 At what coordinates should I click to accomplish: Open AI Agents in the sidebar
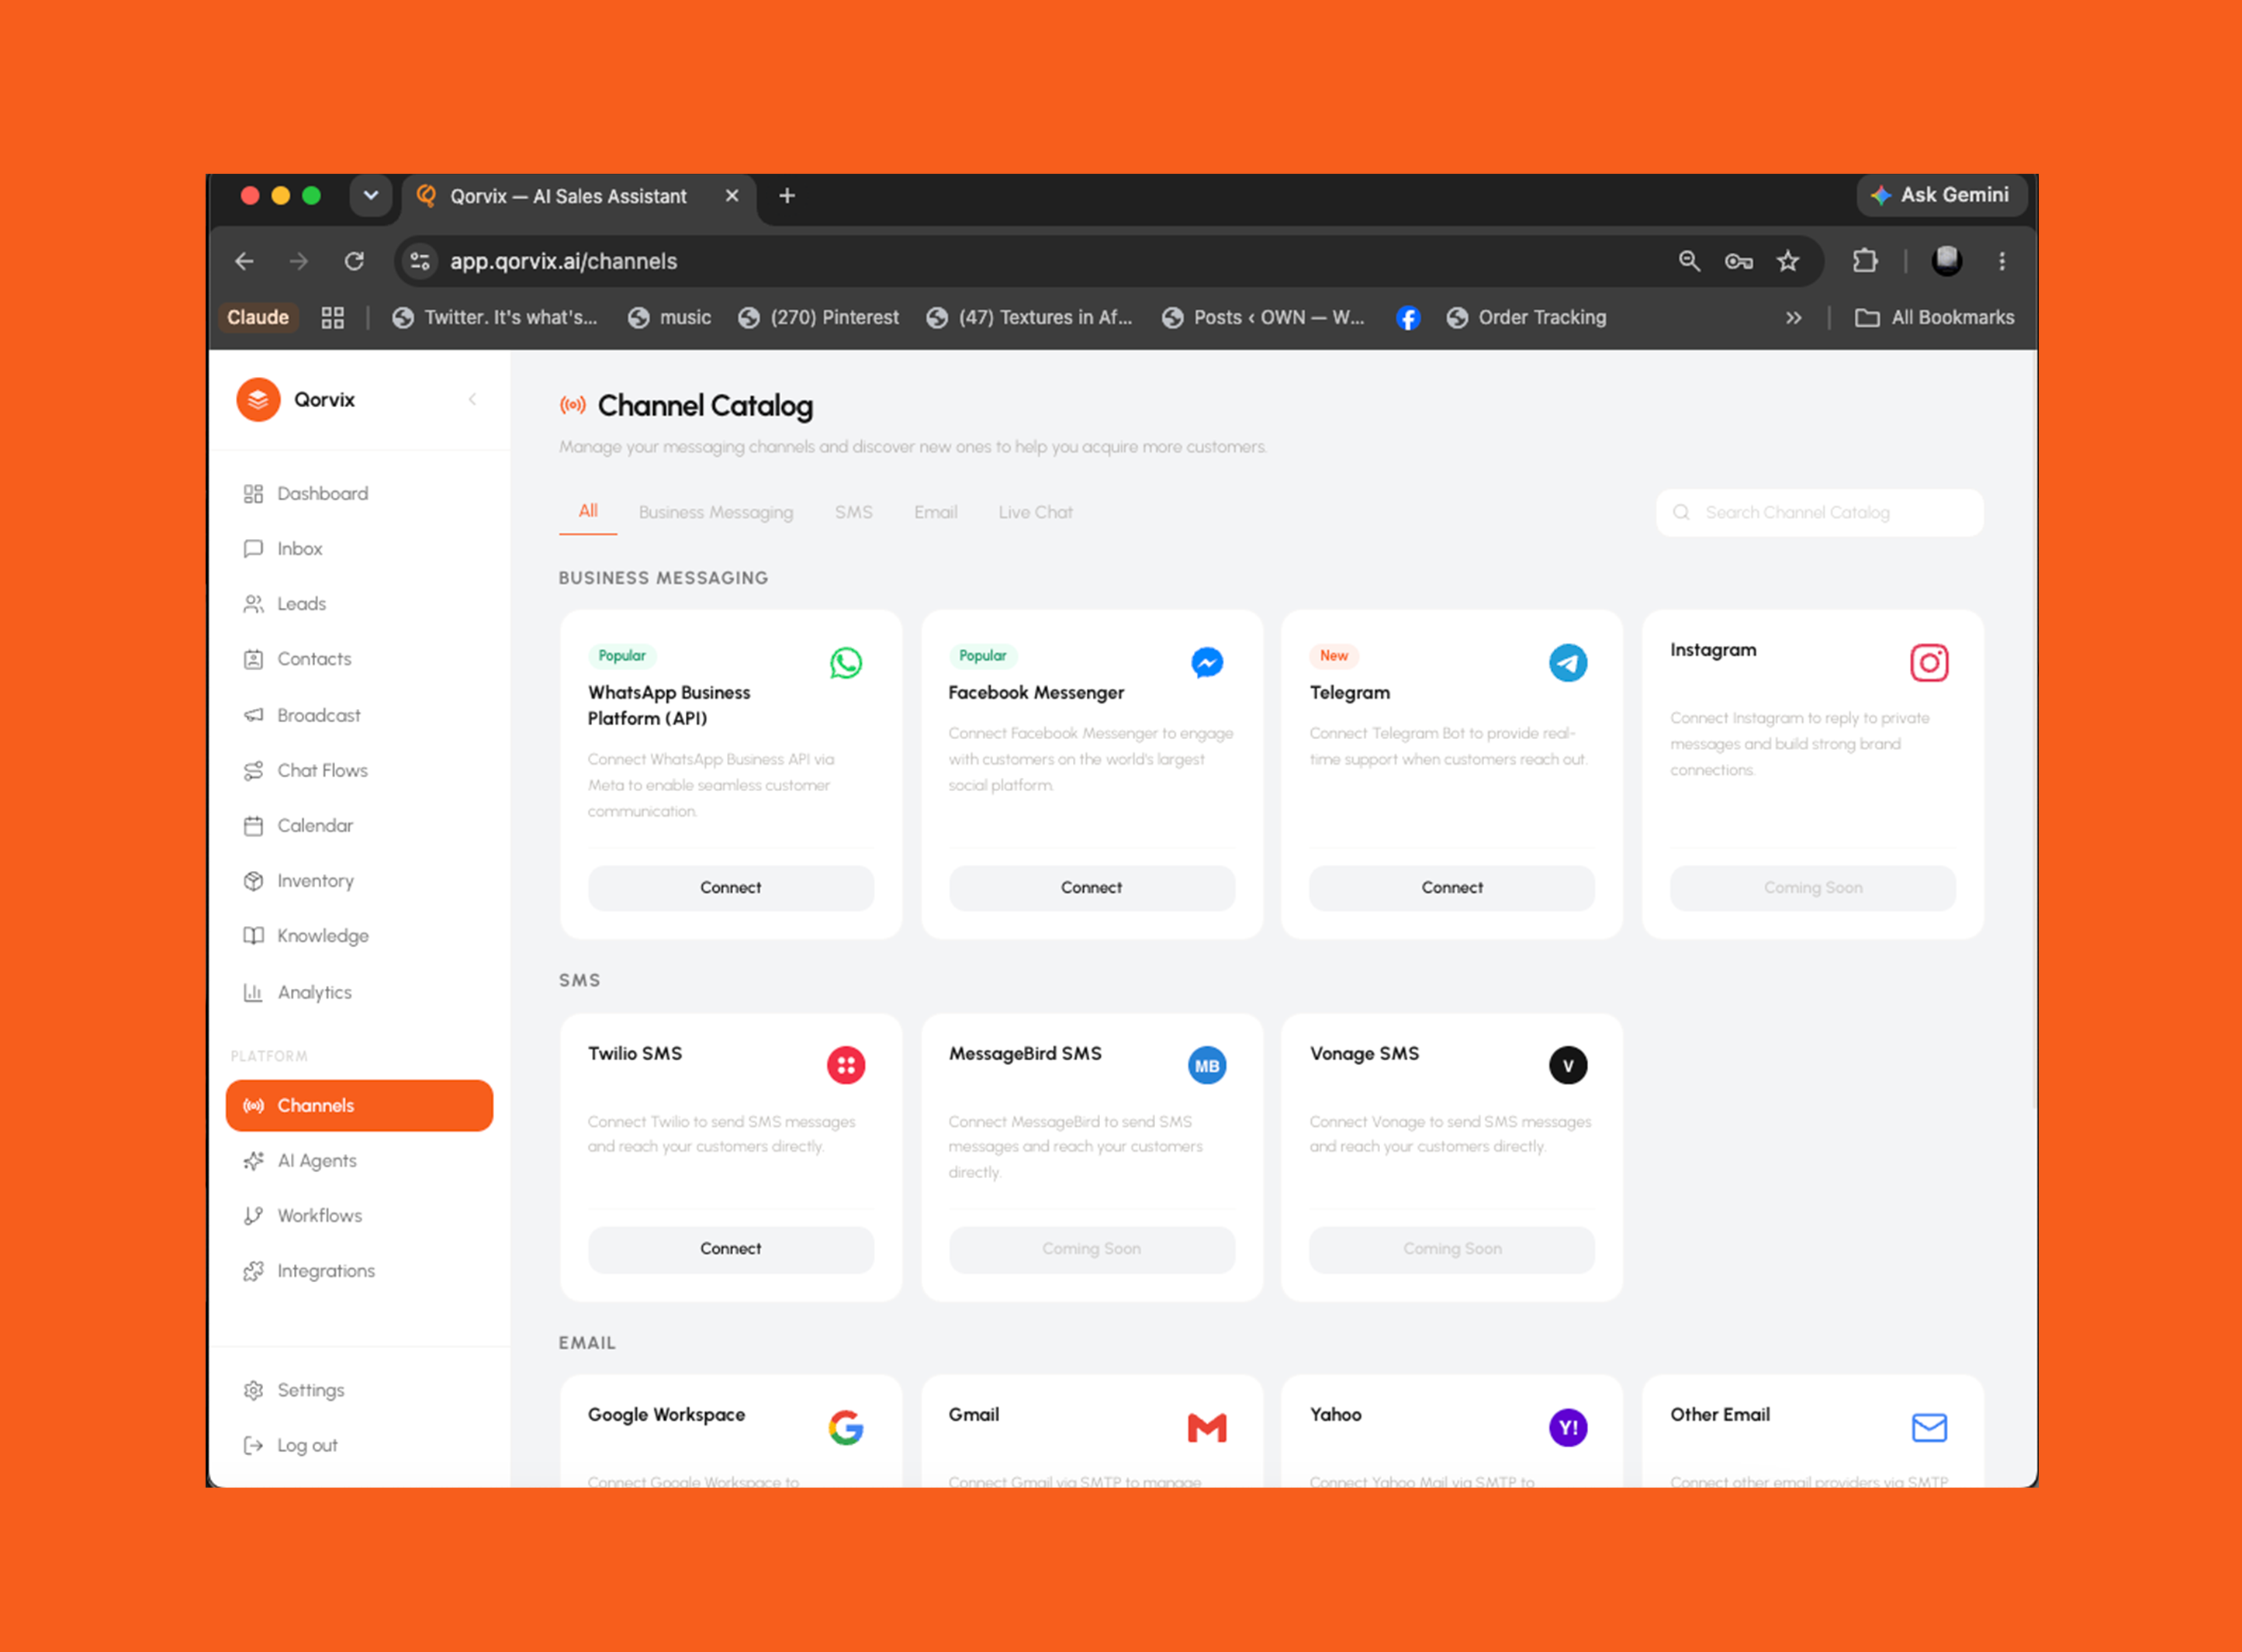[x=360, y=1161]
